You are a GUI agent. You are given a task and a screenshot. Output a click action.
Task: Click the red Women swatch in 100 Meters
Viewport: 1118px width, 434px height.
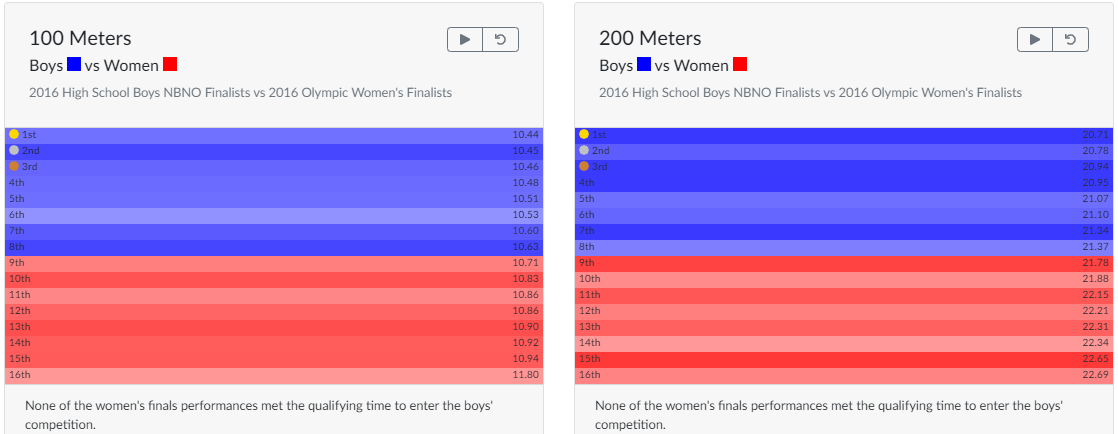point(170,65)
